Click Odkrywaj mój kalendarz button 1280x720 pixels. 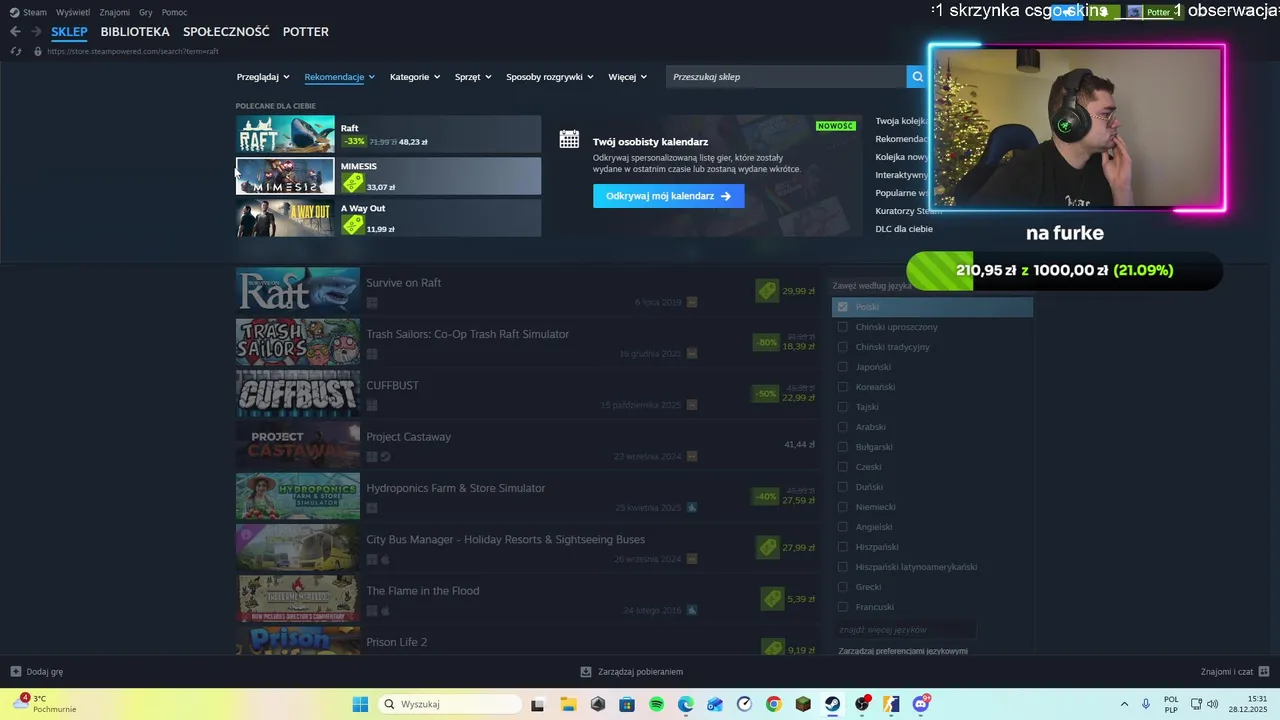pyautogui.click(x=668, y=196)
